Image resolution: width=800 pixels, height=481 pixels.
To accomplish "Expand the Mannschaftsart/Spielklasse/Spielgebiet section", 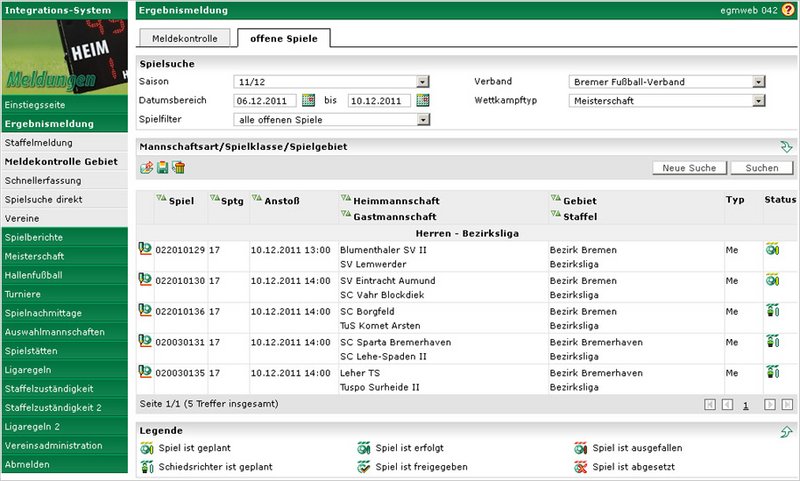I will (786, 147).
